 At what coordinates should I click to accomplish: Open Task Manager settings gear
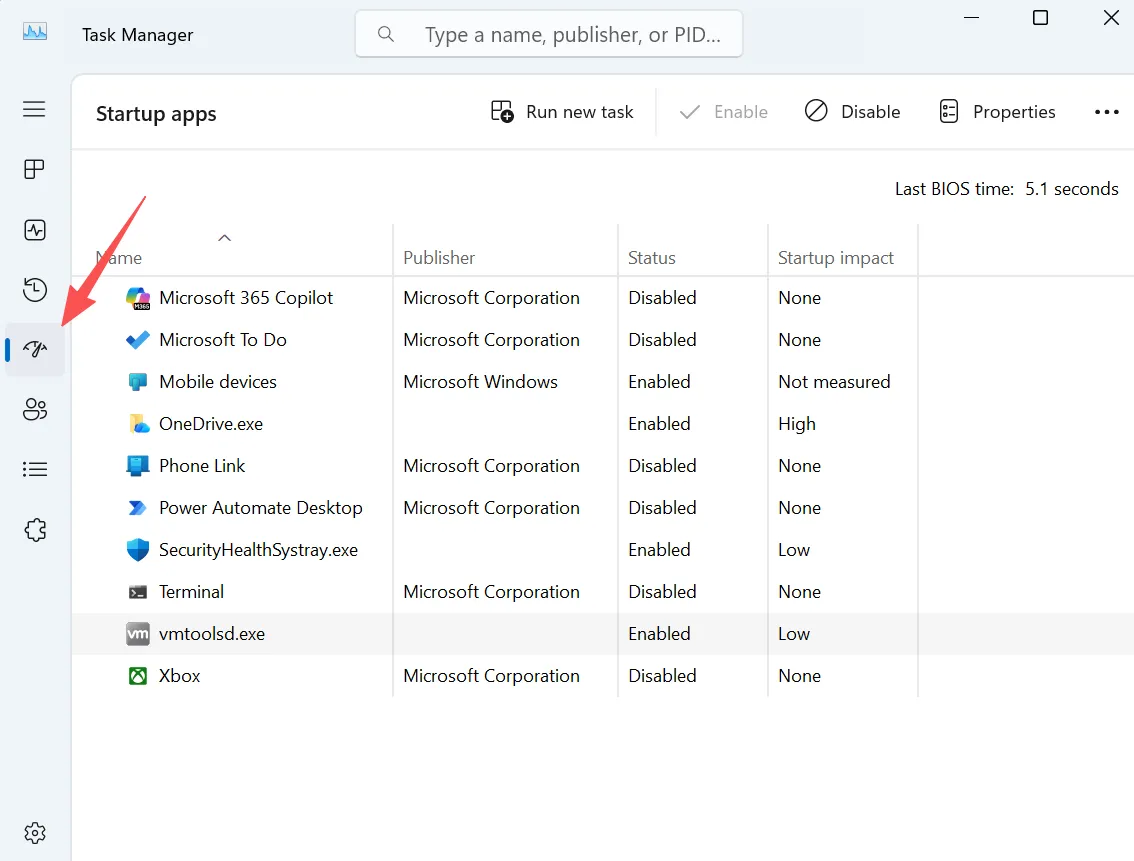34,833
